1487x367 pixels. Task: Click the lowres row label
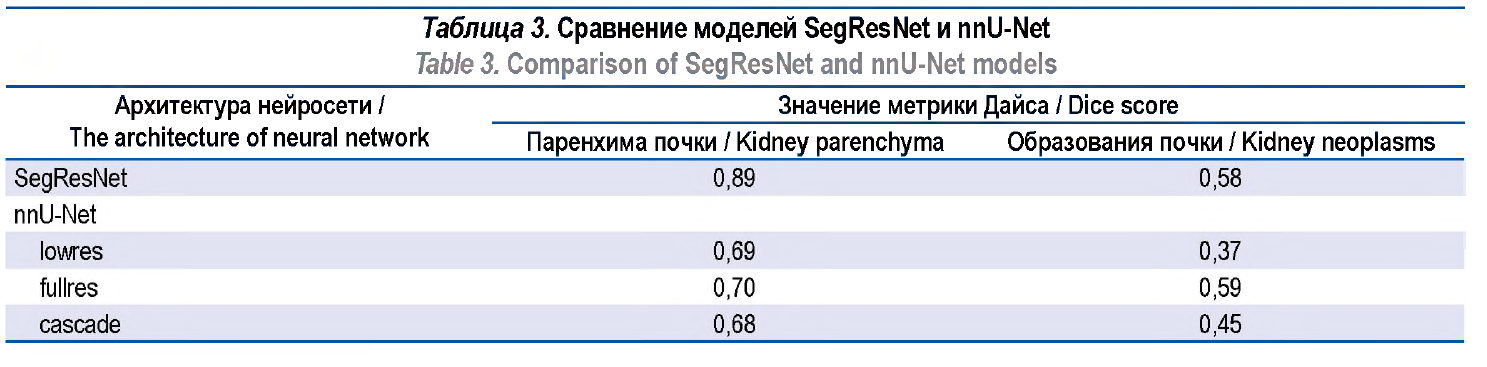click(x=71, y=252)
